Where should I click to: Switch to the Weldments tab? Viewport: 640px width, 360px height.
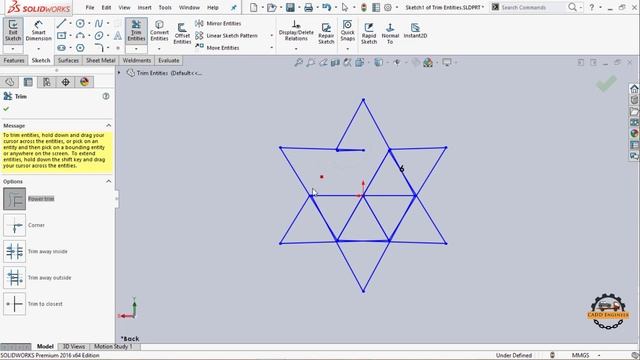(137, 60)
